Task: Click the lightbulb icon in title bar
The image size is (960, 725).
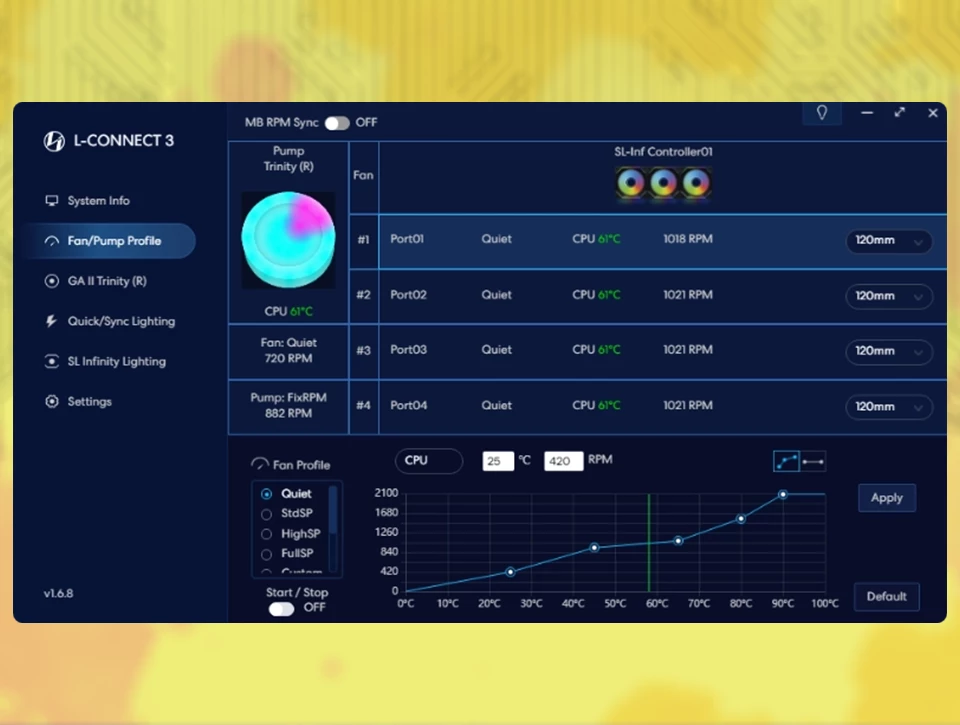Action: [x=822, y=113]
